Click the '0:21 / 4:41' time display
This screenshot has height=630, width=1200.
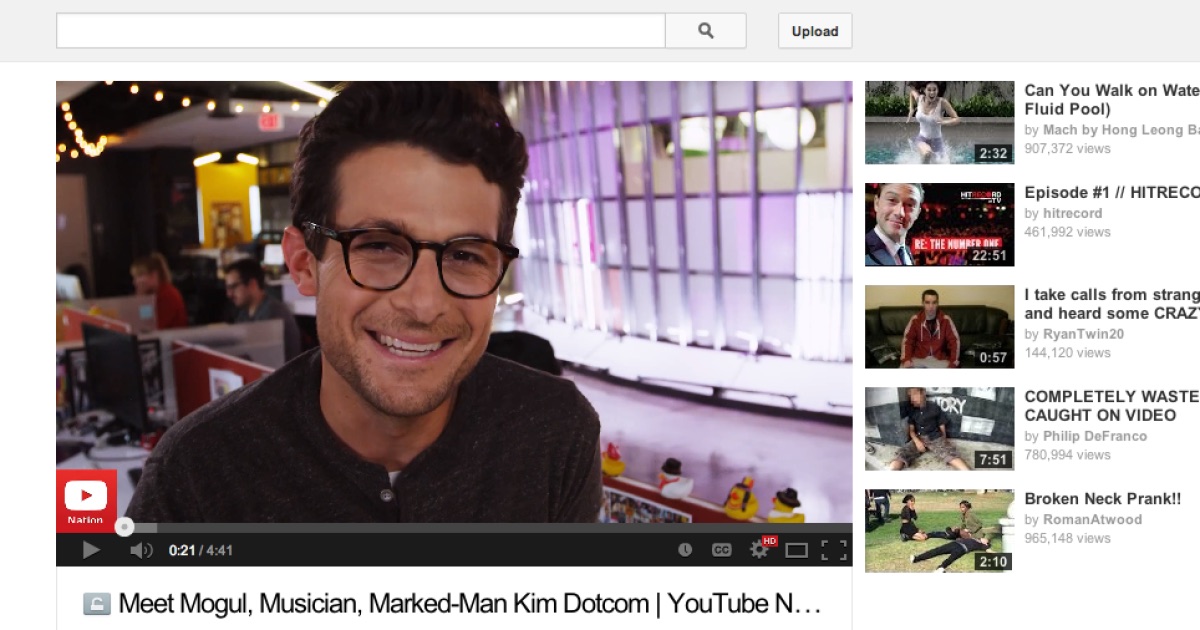click(x=201, y=550)
